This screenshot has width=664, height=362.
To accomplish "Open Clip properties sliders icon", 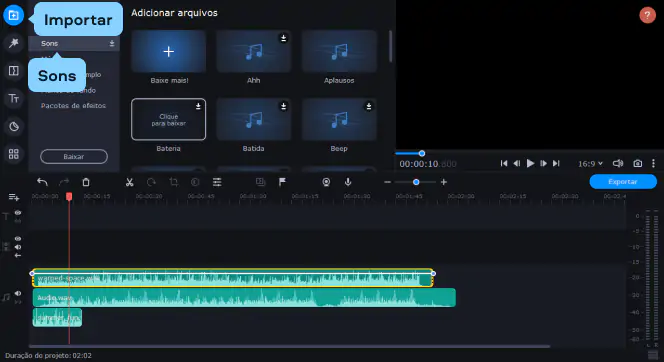I will [x=217, y=182].
